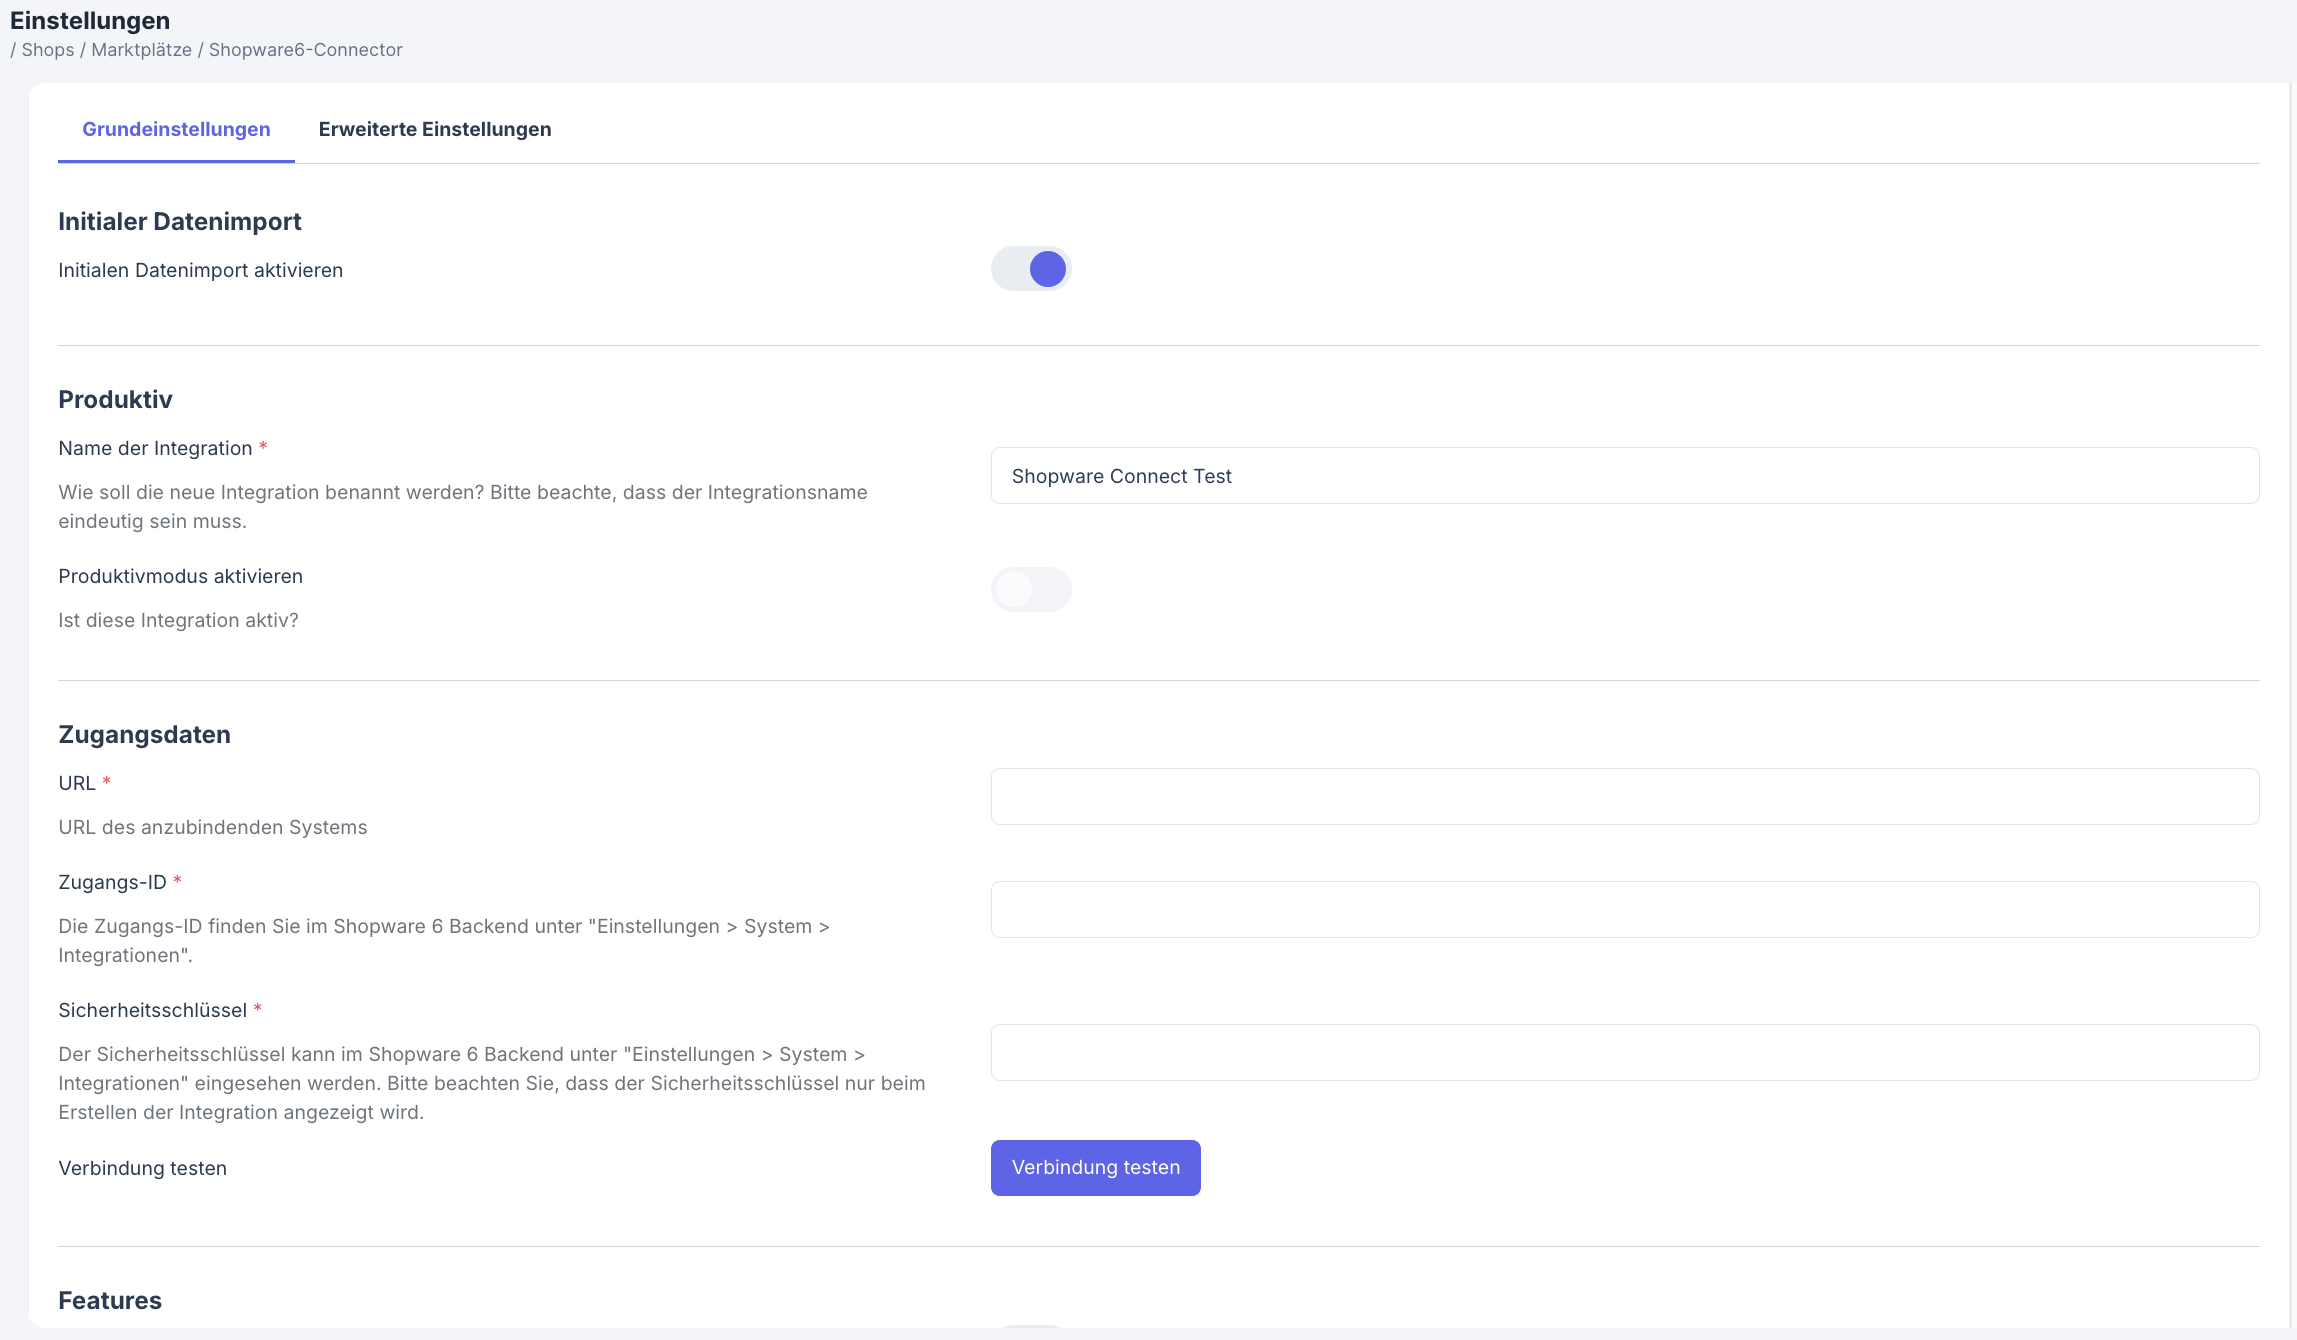Go to Shops in the breadcrumb
The image size is (2297, 1340).
(48, 50)
